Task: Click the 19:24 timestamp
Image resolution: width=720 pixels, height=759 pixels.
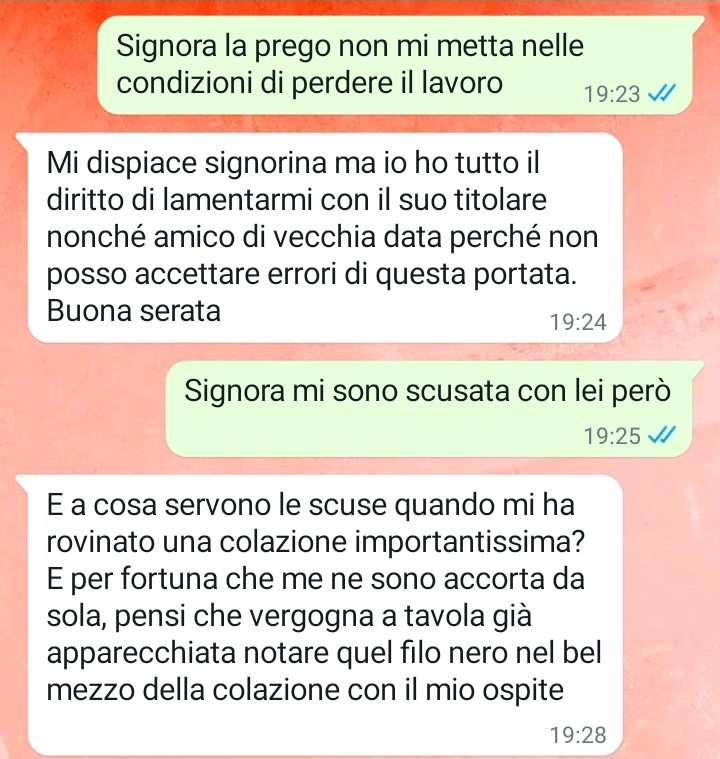Action: 578,322
